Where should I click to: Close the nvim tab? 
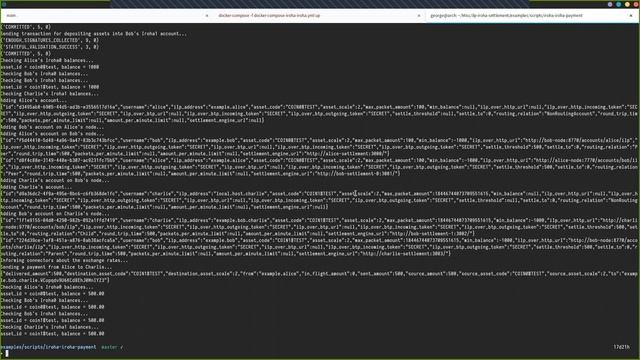207,16
